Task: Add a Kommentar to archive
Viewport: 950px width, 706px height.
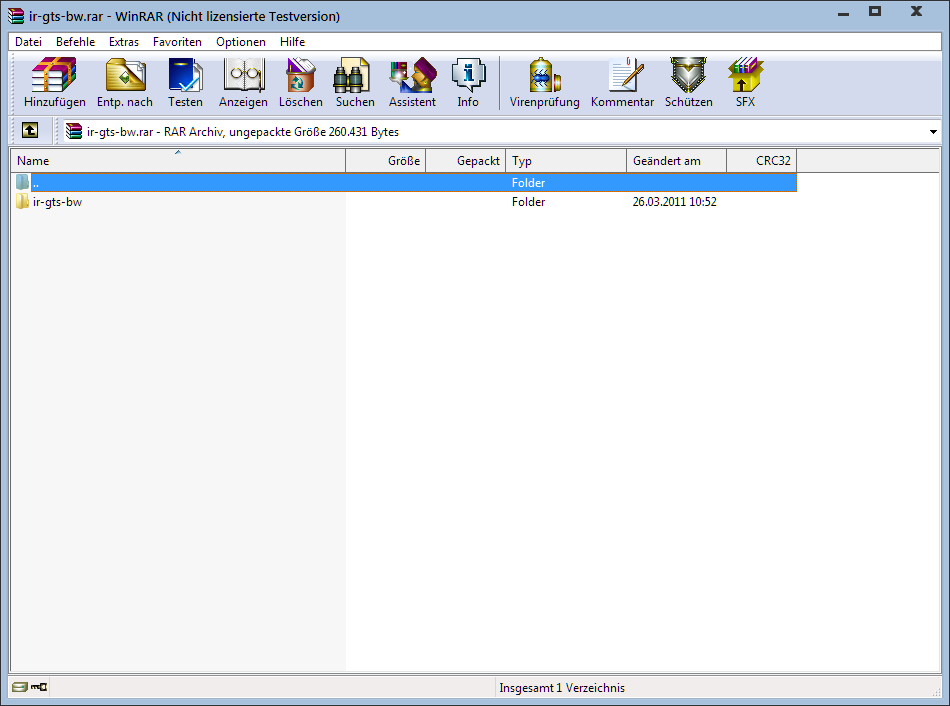Action: [x=622, y=82]
